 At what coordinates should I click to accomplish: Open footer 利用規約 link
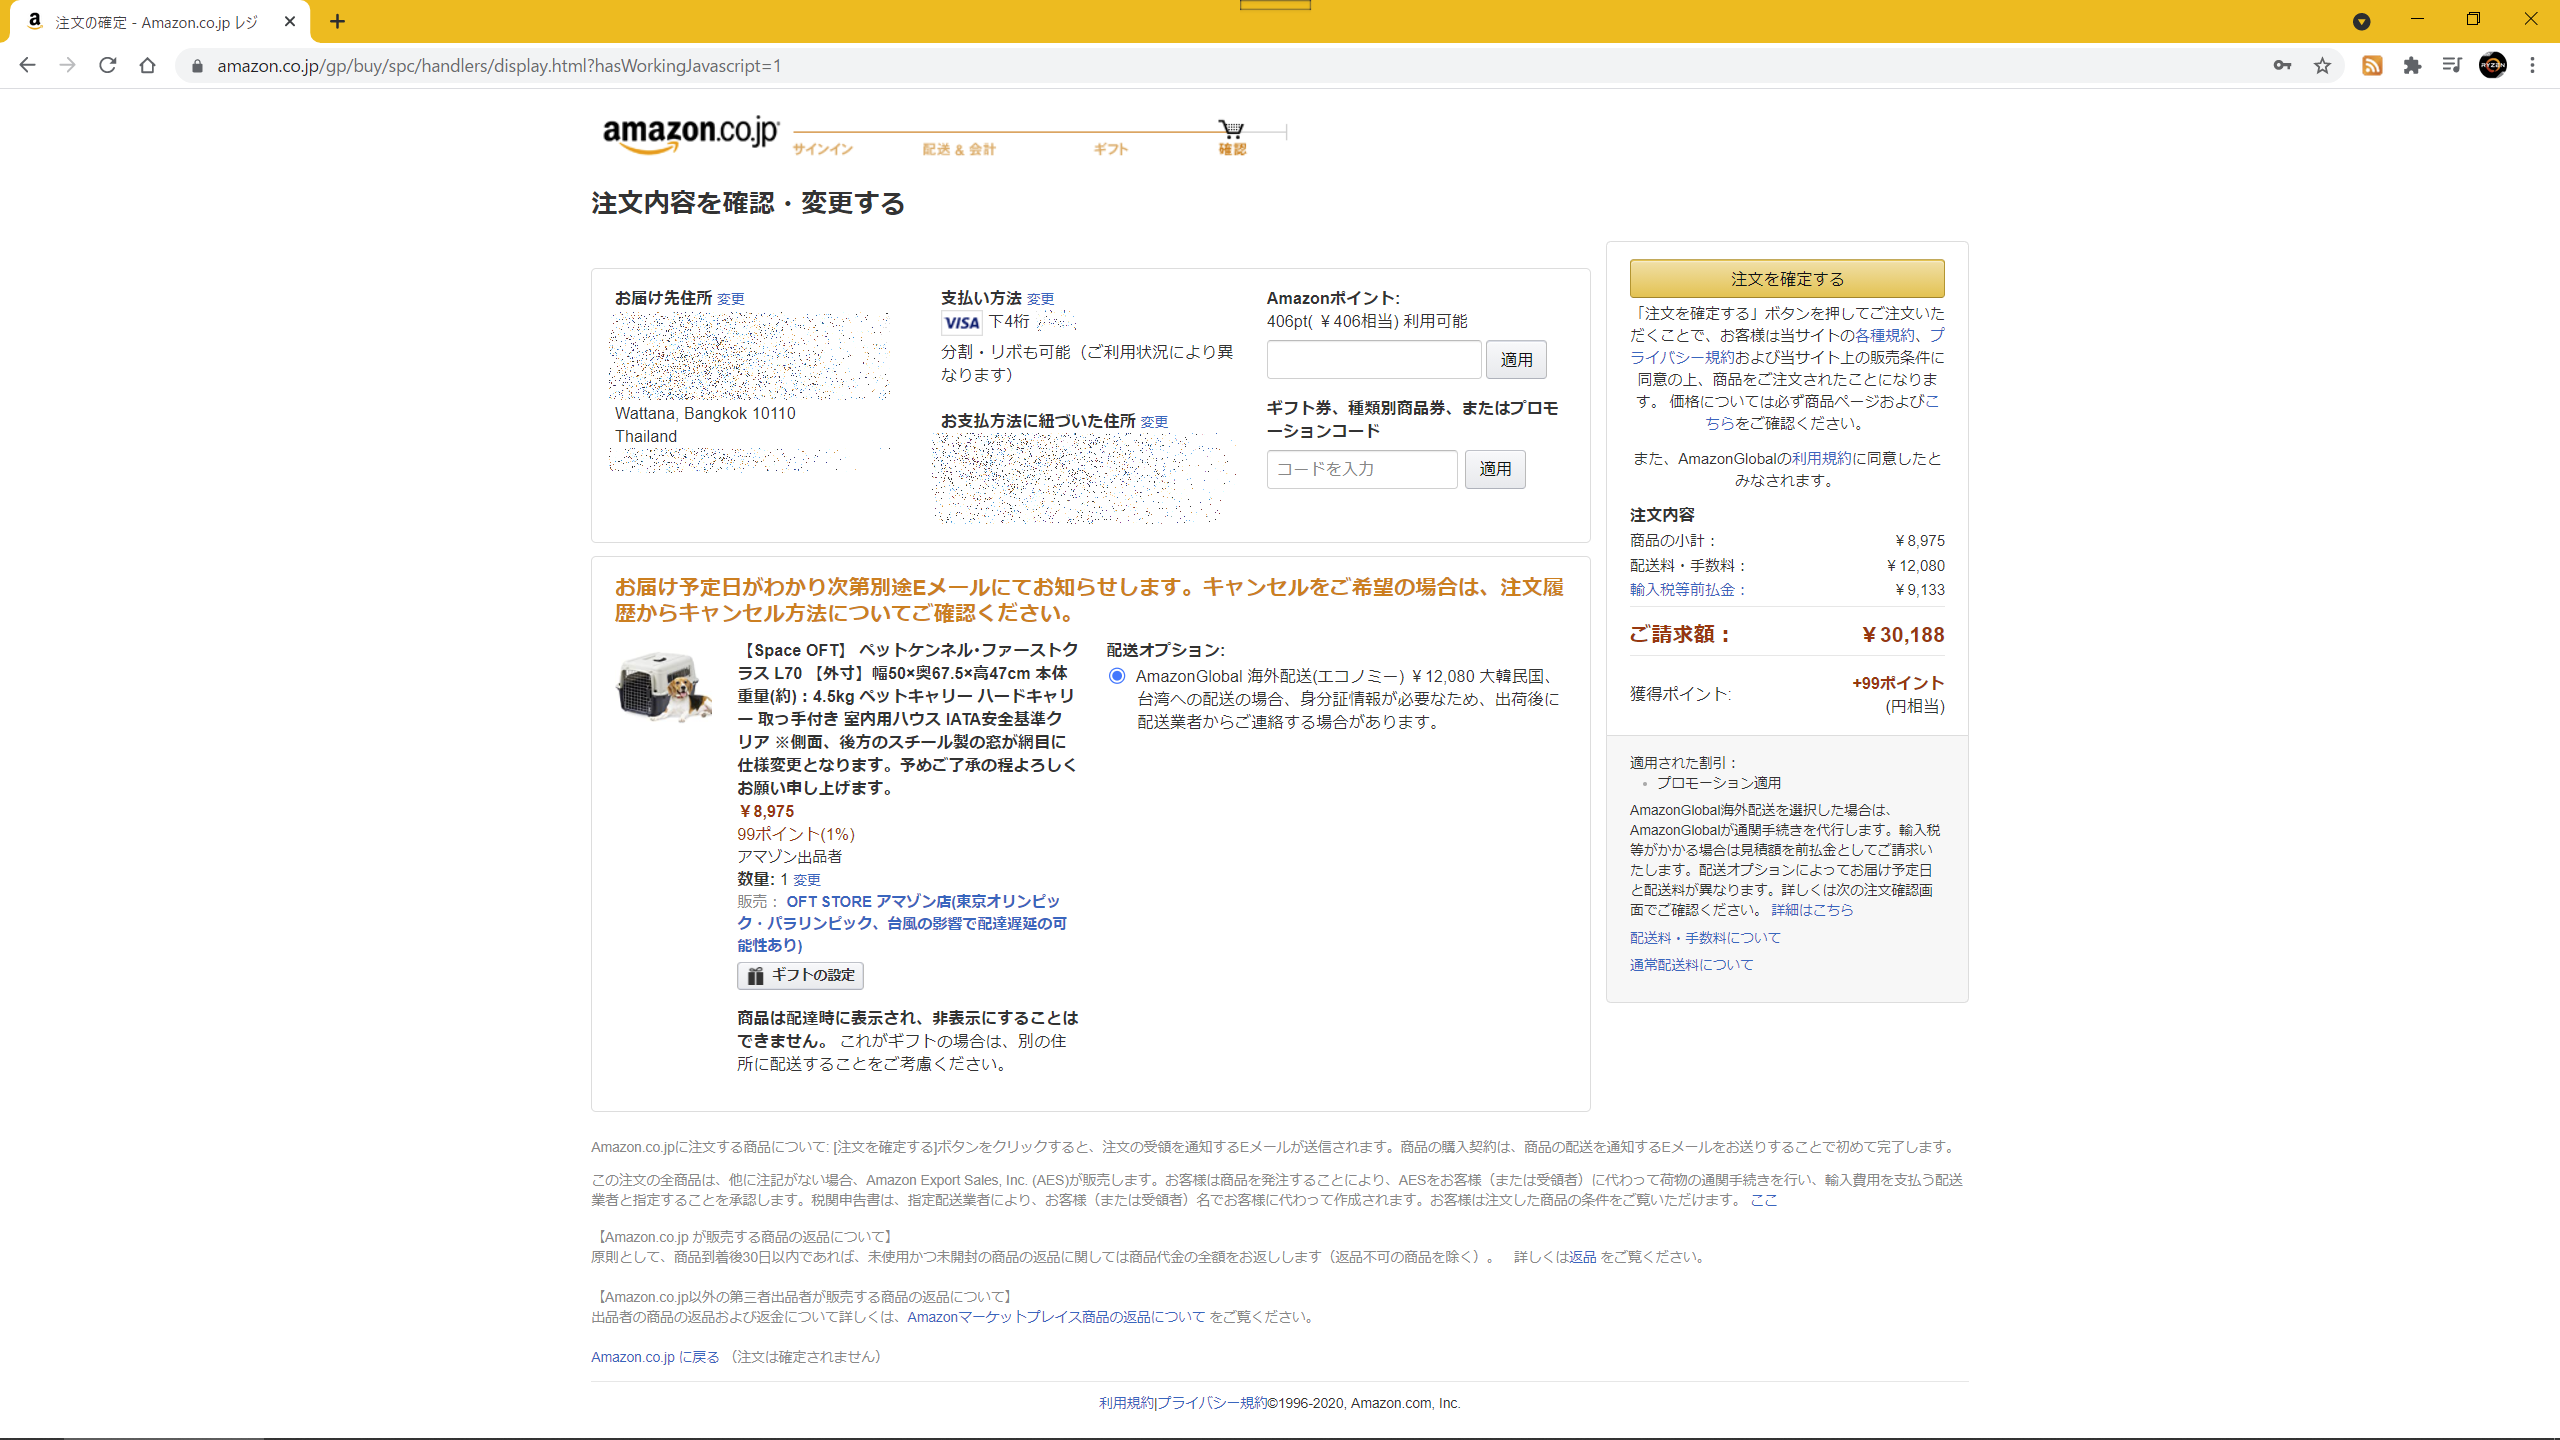[1126, 1403]
